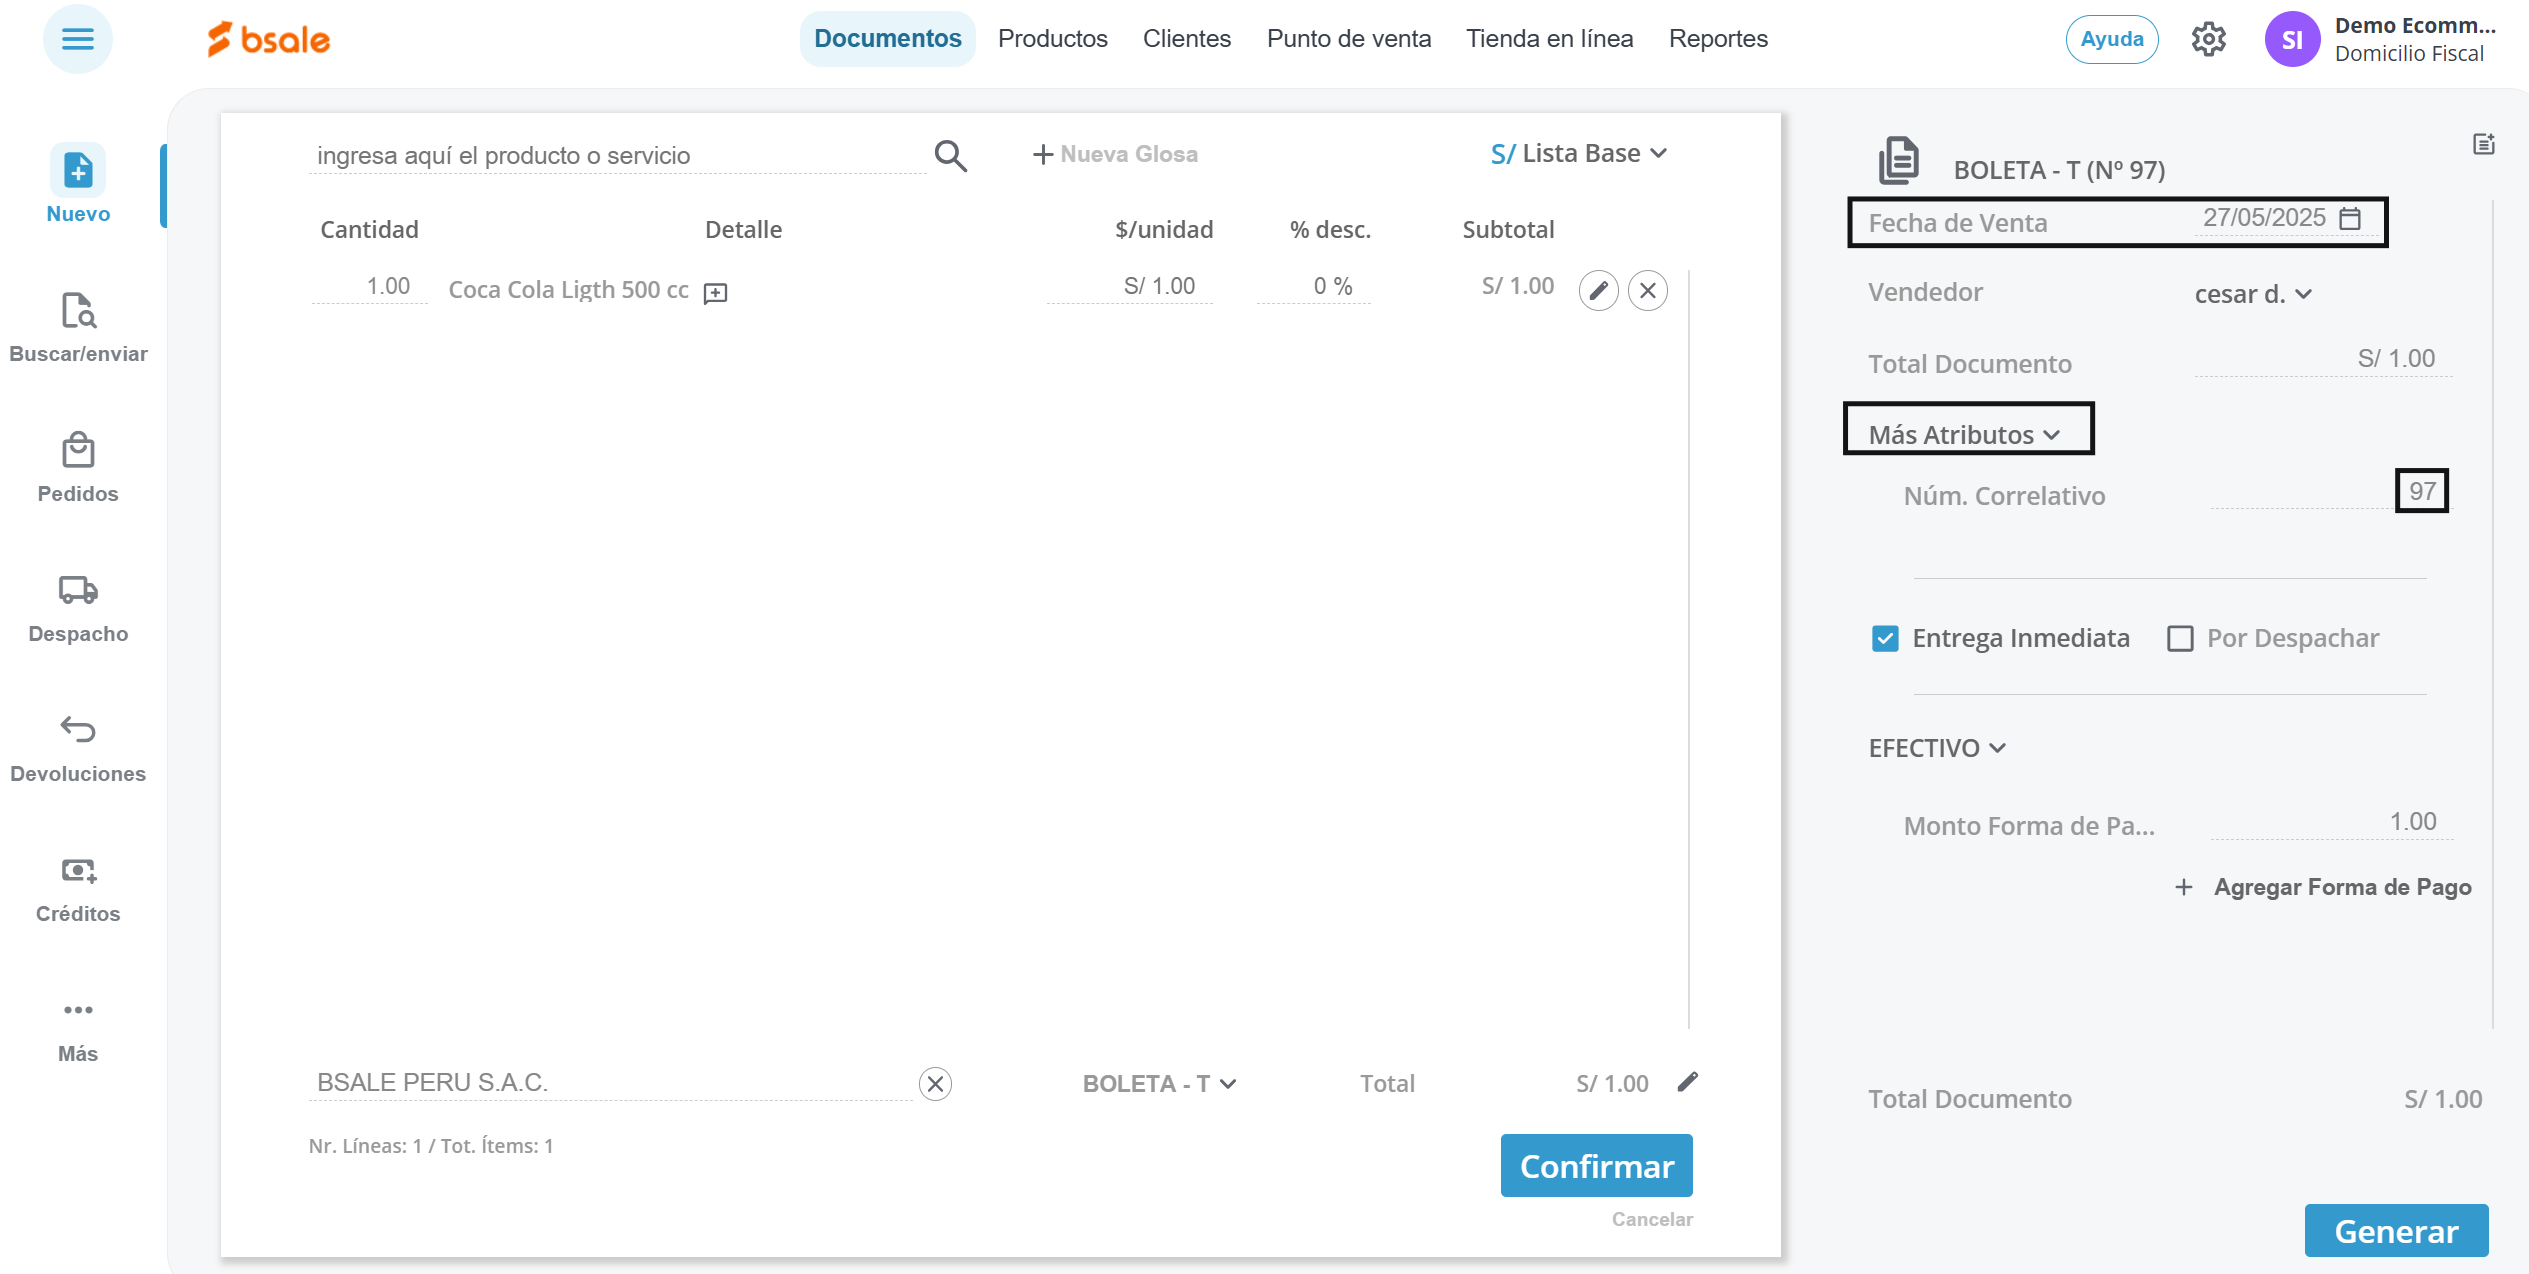Open the EFECTIVO payment method dropdown
Viewport: 2529px width, 1274px height.
click(1937, 748)
